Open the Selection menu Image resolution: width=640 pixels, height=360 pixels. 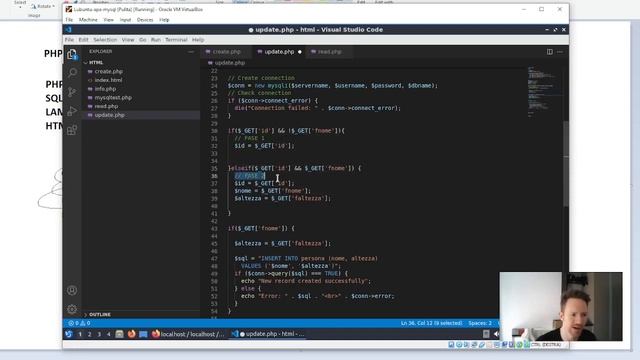[x=105, y=40]
